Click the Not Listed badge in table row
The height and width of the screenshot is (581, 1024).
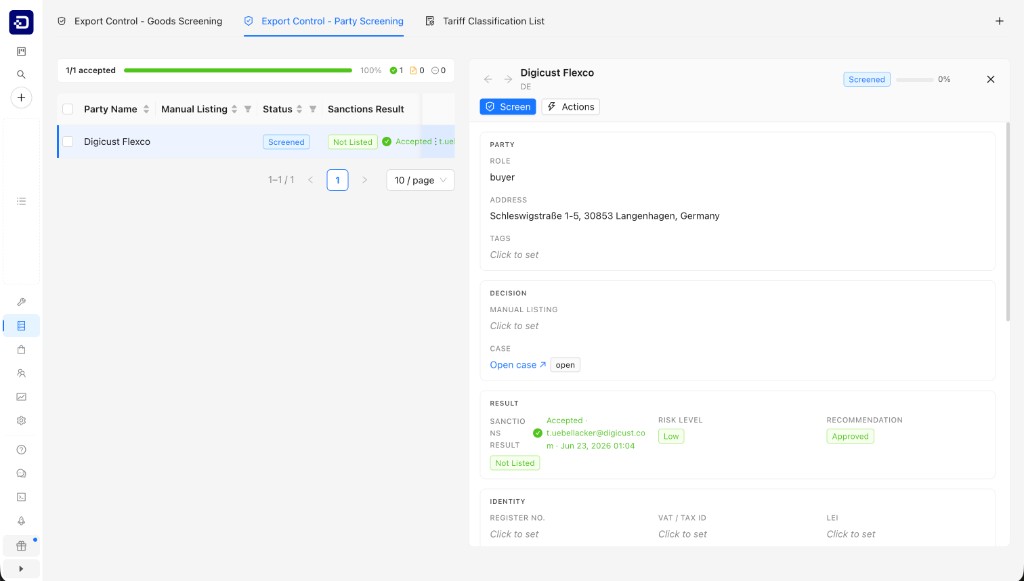click(353, 142)
